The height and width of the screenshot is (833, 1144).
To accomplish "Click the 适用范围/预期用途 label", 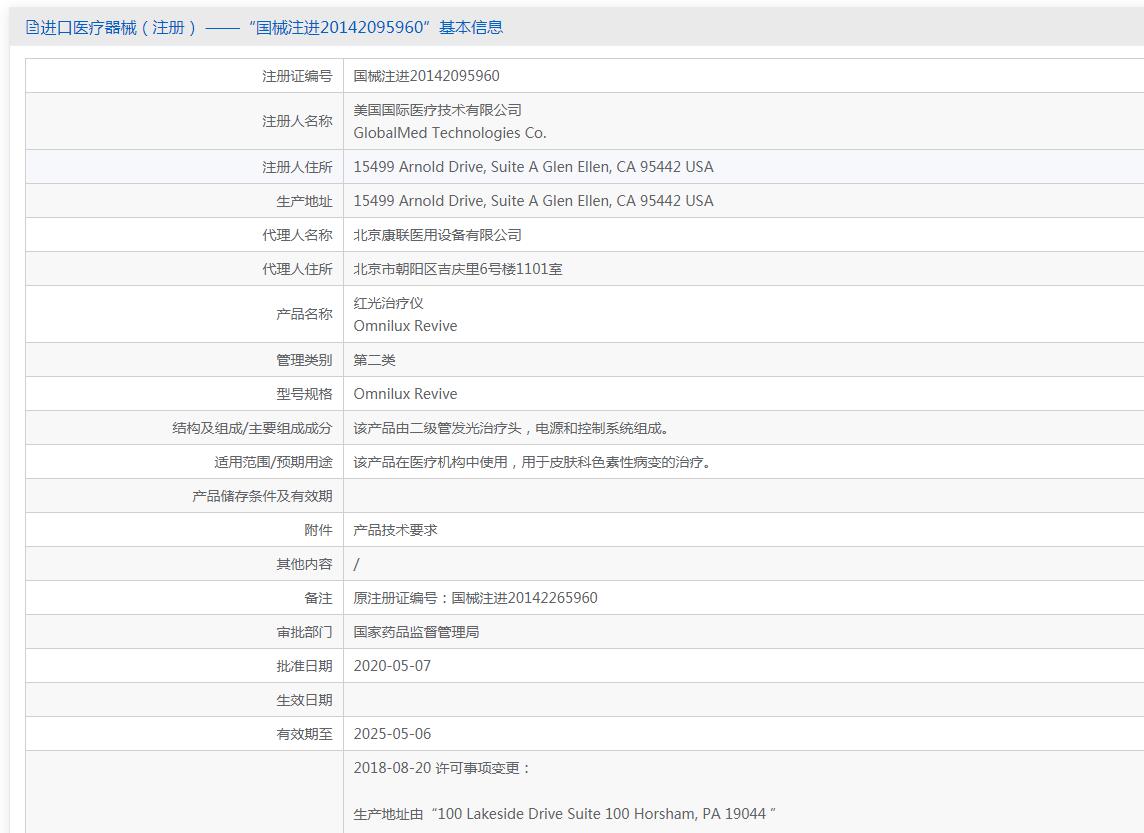I will pos(274,462).
